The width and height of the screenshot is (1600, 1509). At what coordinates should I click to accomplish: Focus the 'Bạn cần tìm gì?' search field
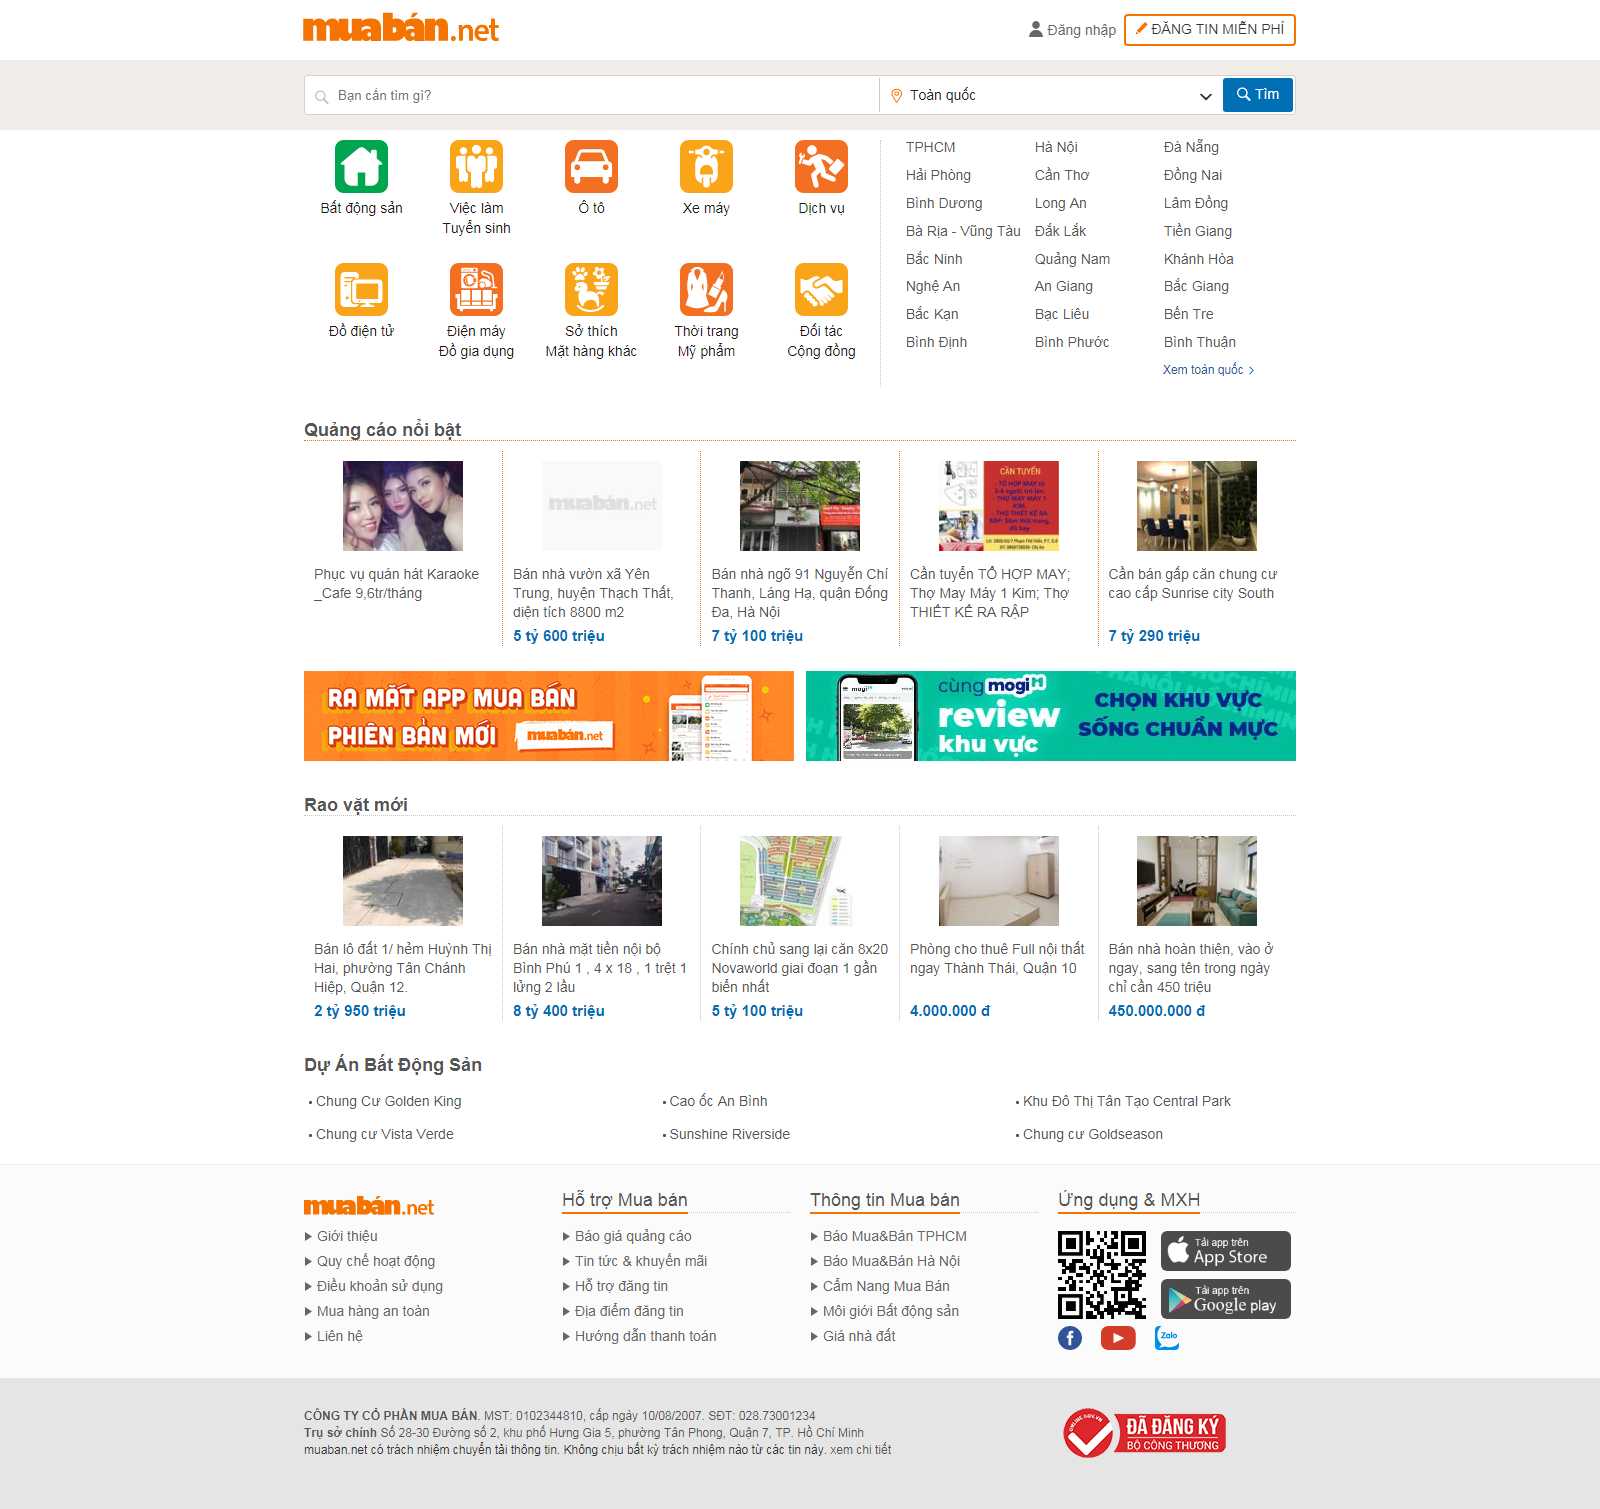pyautogui.click(x=600, y=95)
